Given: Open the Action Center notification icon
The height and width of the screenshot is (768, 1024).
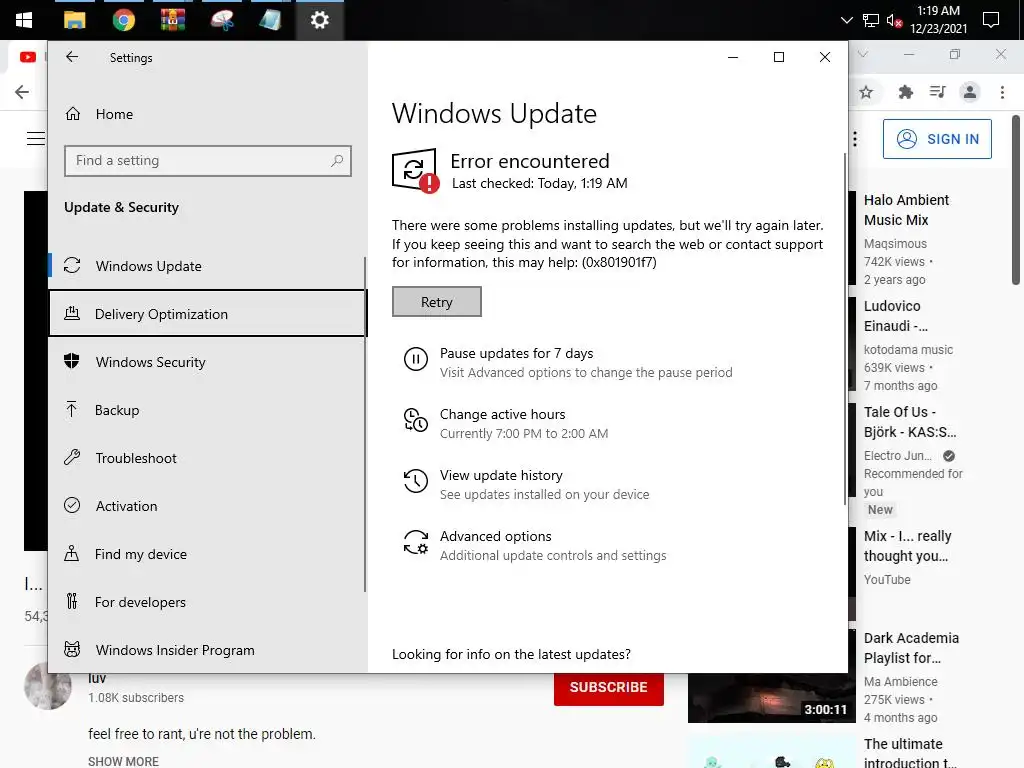Looking at the screenshot, I should (991, 20).
